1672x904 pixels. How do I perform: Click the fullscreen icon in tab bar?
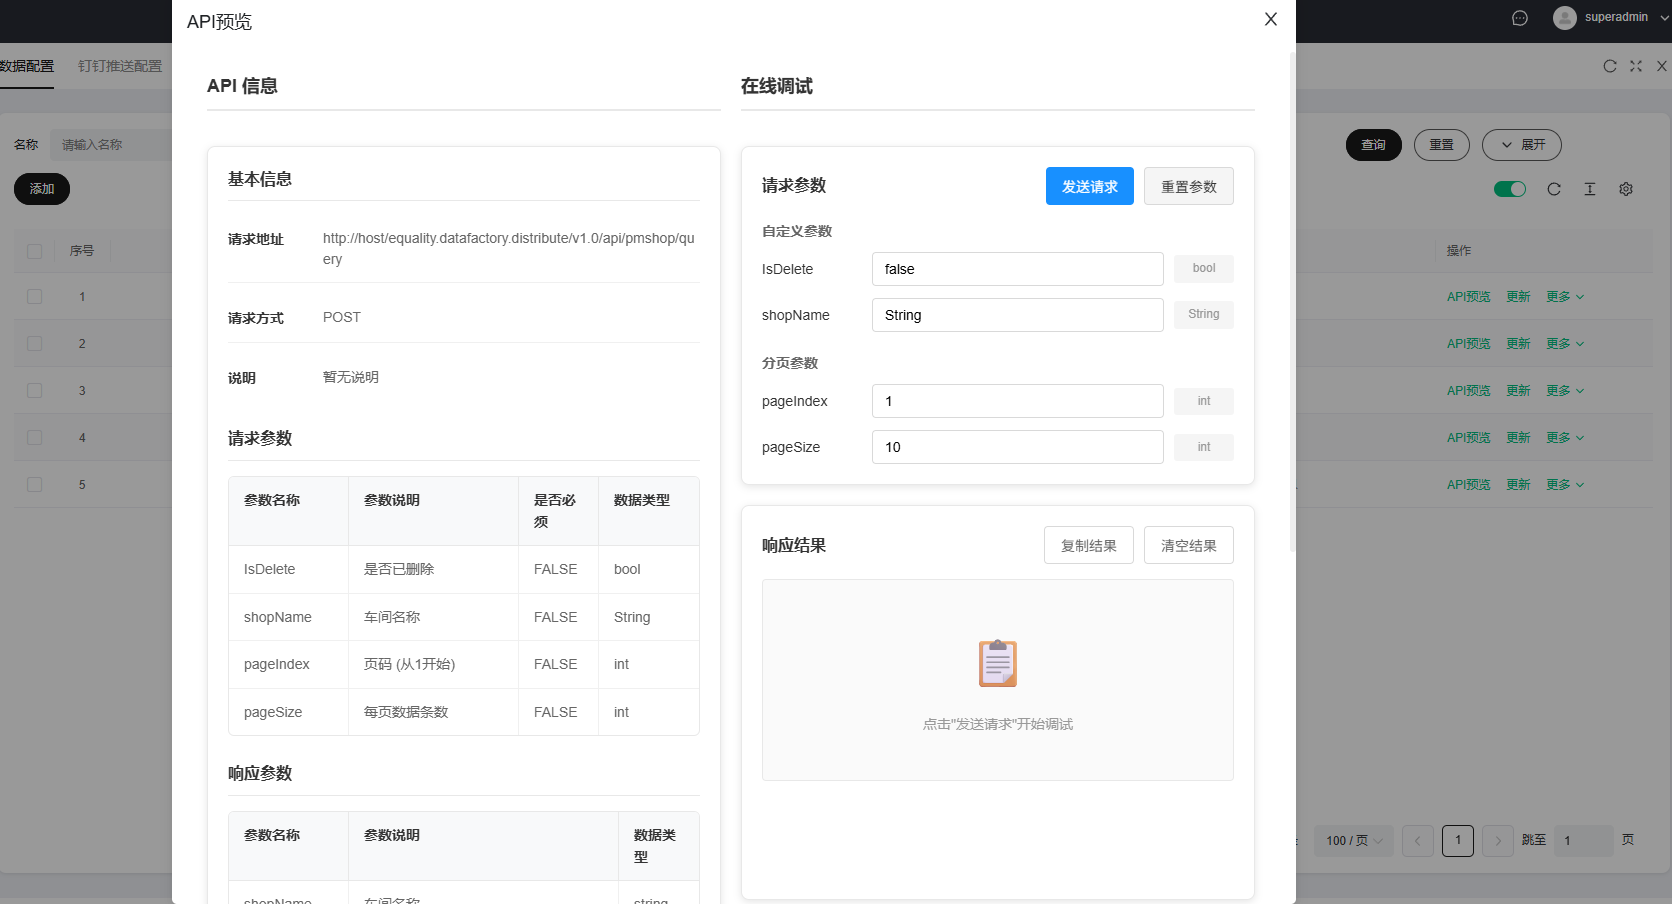pos(1636,66)
